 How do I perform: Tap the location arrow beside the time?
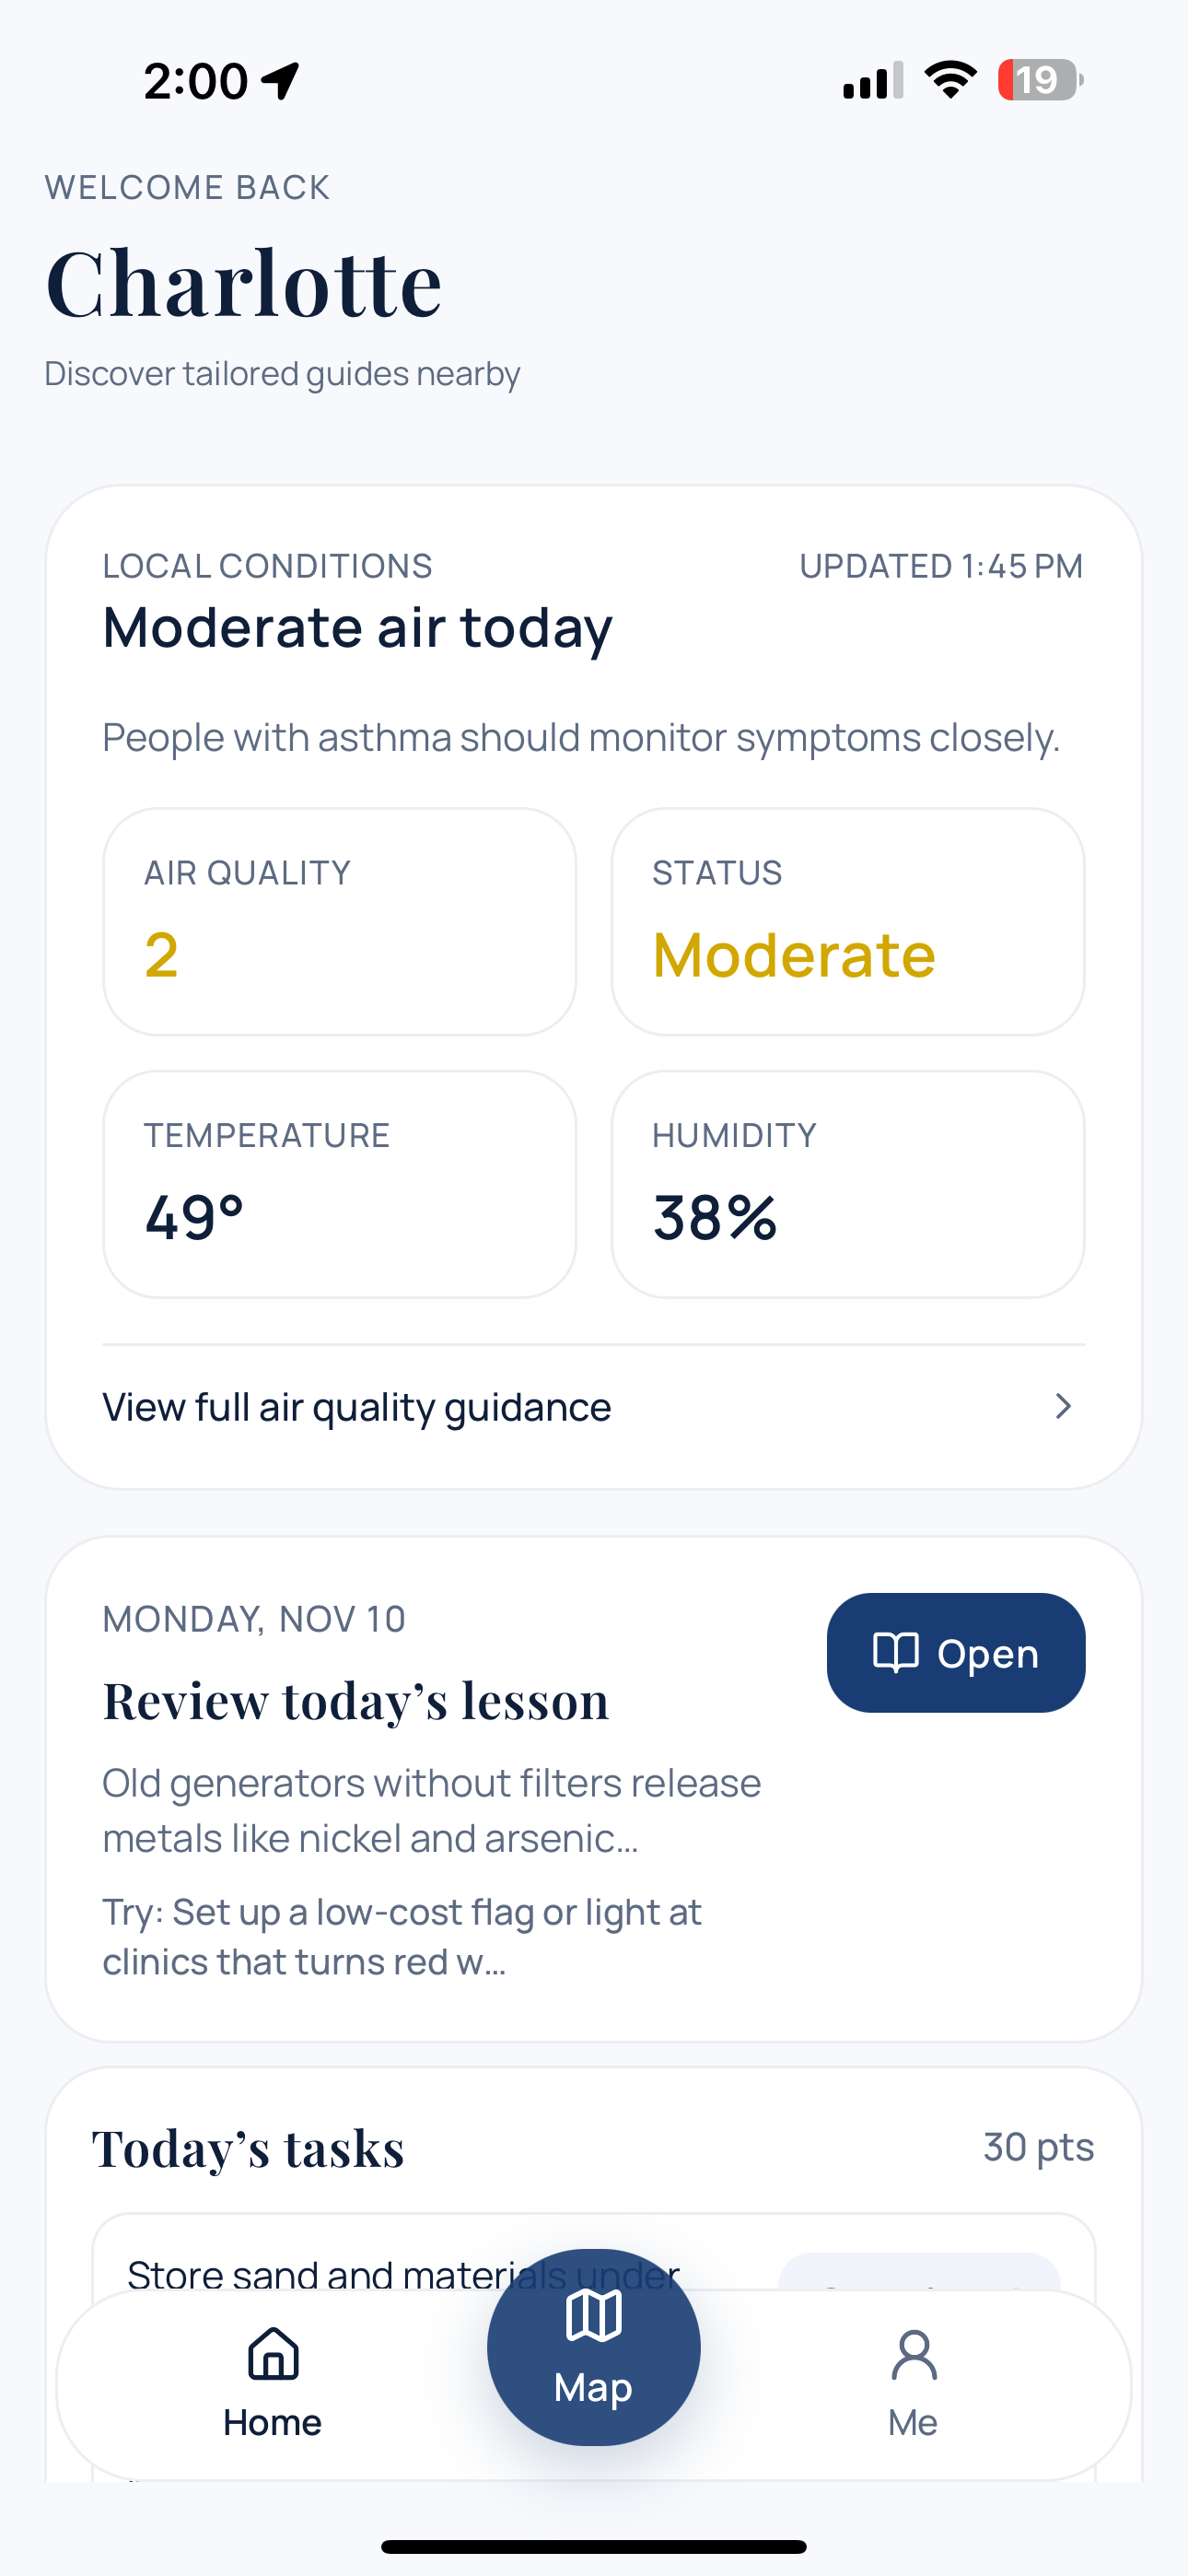click(281, 80)
